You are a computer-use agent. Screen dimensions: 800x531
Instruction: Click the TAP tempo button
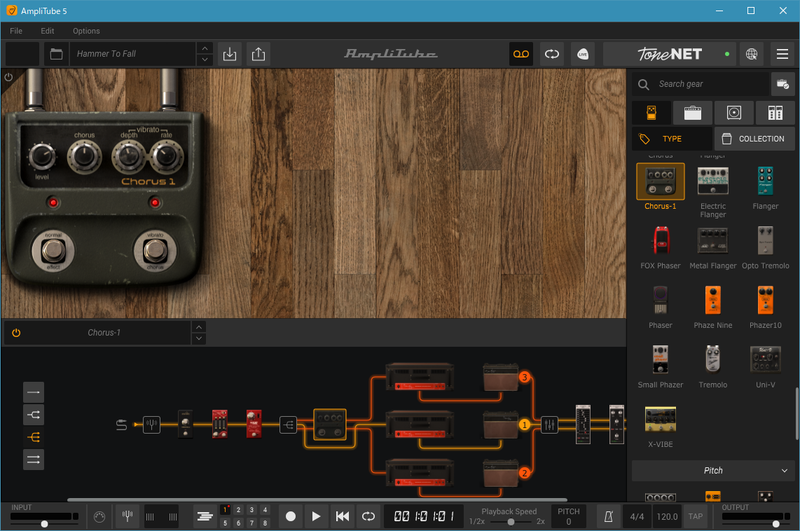(695, 517)
